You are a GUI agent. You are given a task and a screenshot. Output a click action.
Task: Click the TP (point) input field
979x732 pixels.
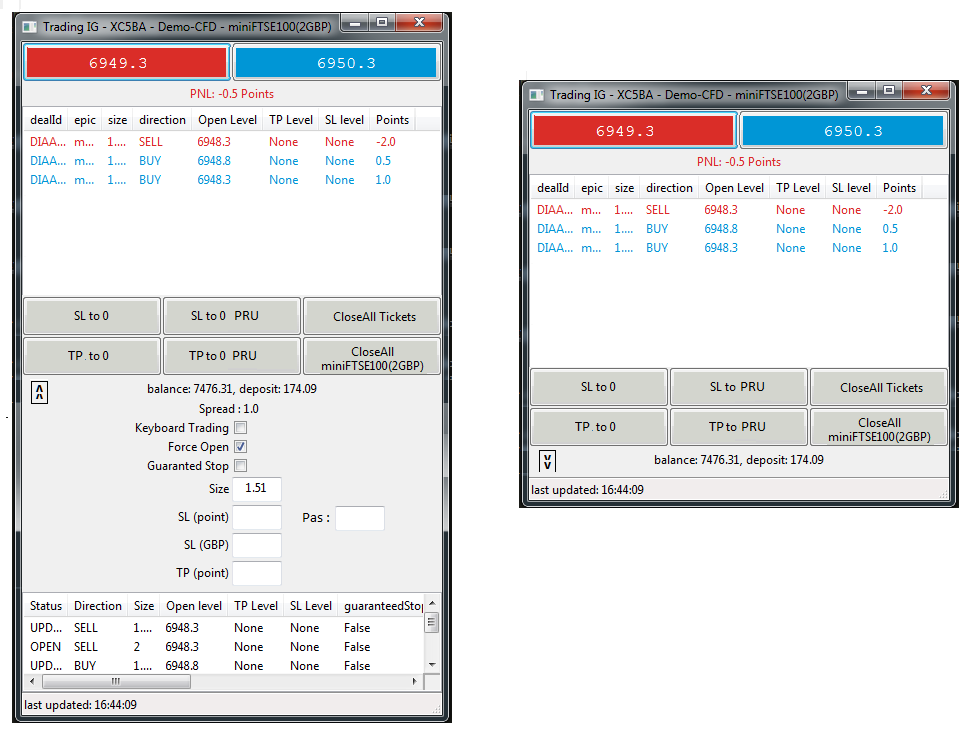pos(257,573)
